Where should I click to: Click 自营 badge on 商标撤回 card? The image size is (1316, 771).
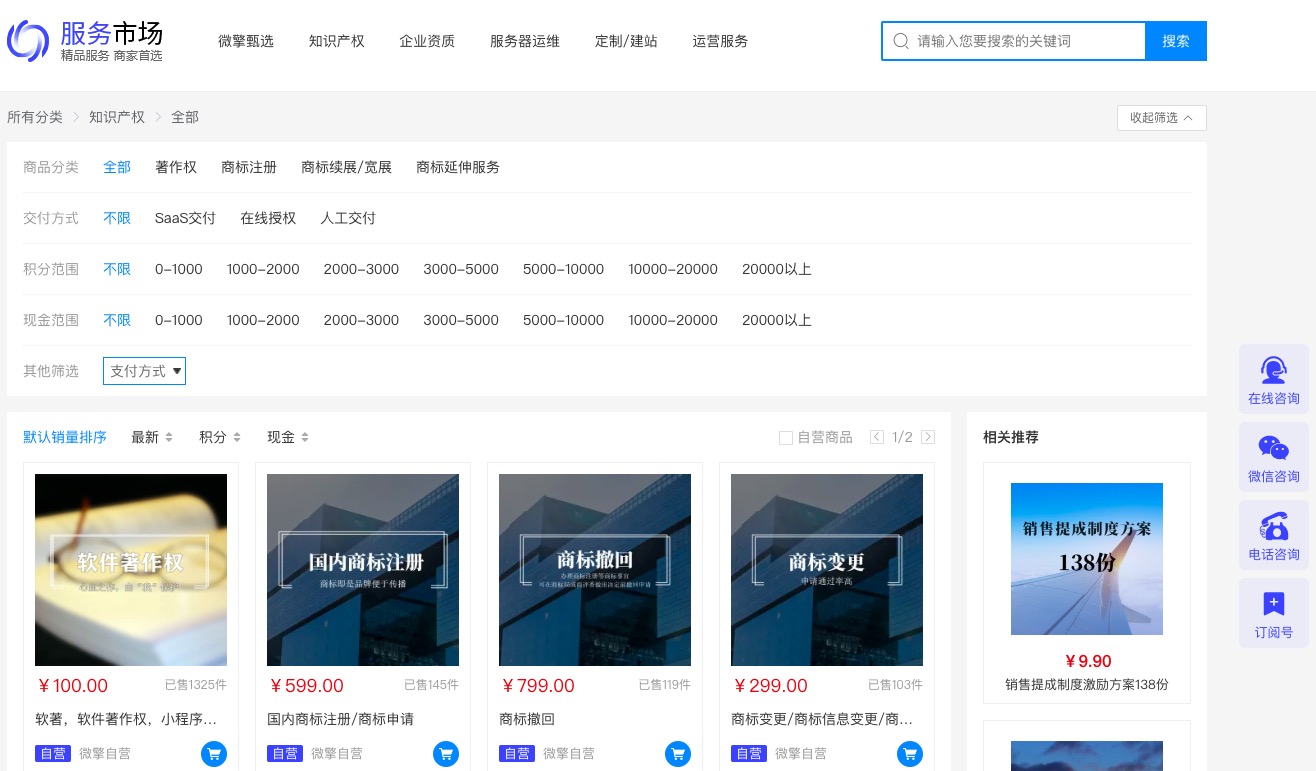pos(517,754)
